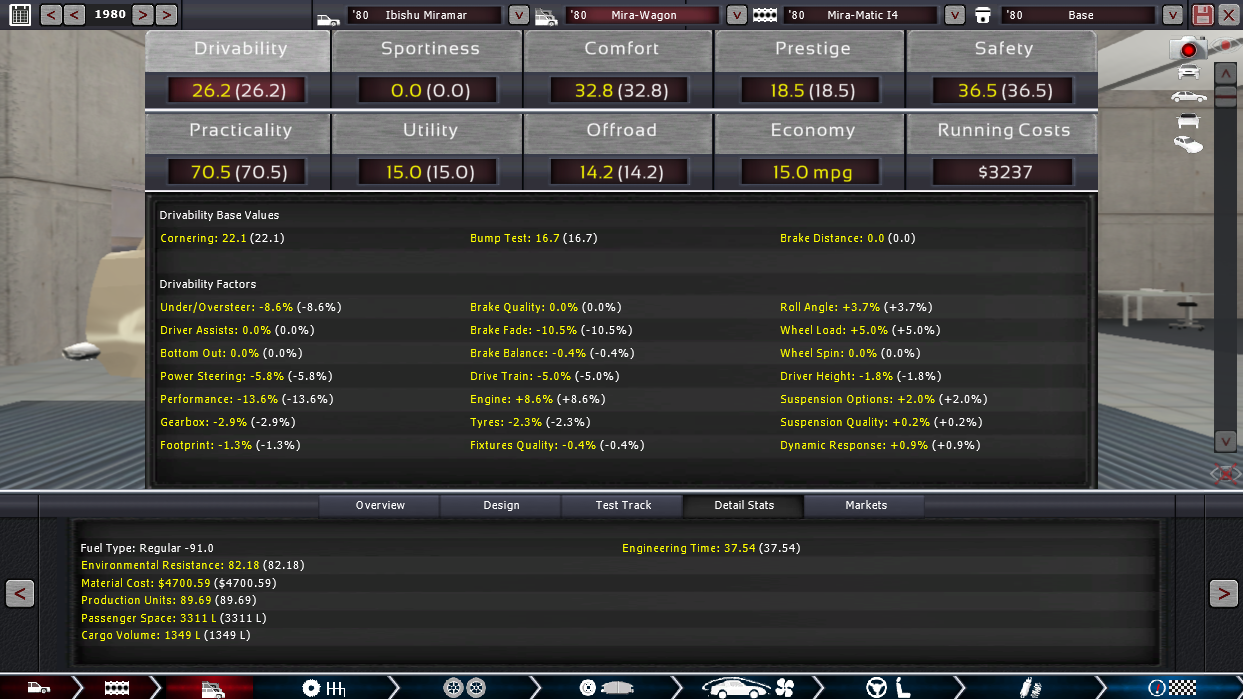Switch to side view car icon
This screenshot has height=699, width=1243.
1188,97
